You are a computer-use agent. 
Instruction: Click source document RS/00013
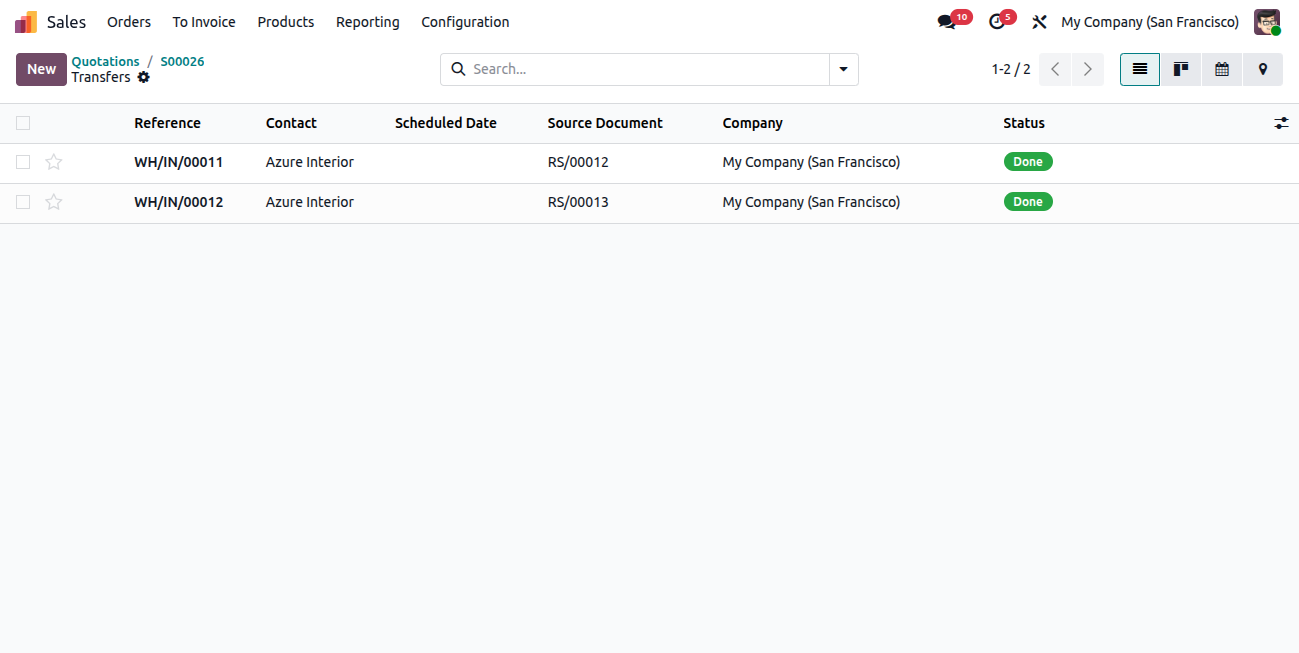(x=578, y=202)
